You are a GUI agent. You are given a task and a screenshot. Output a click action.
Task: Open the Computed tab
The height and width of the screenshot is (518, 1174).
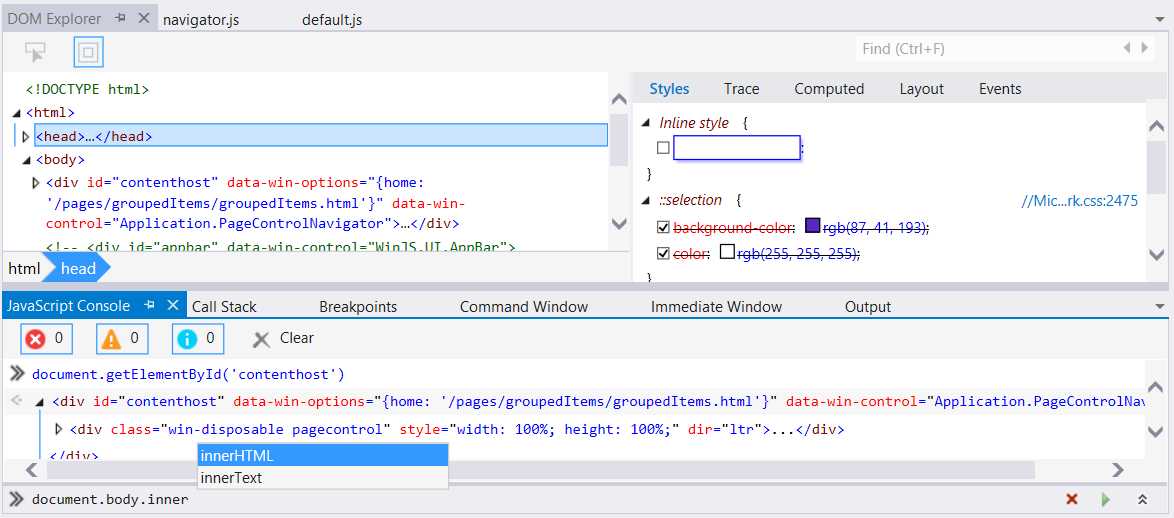(x=829, y=89)
